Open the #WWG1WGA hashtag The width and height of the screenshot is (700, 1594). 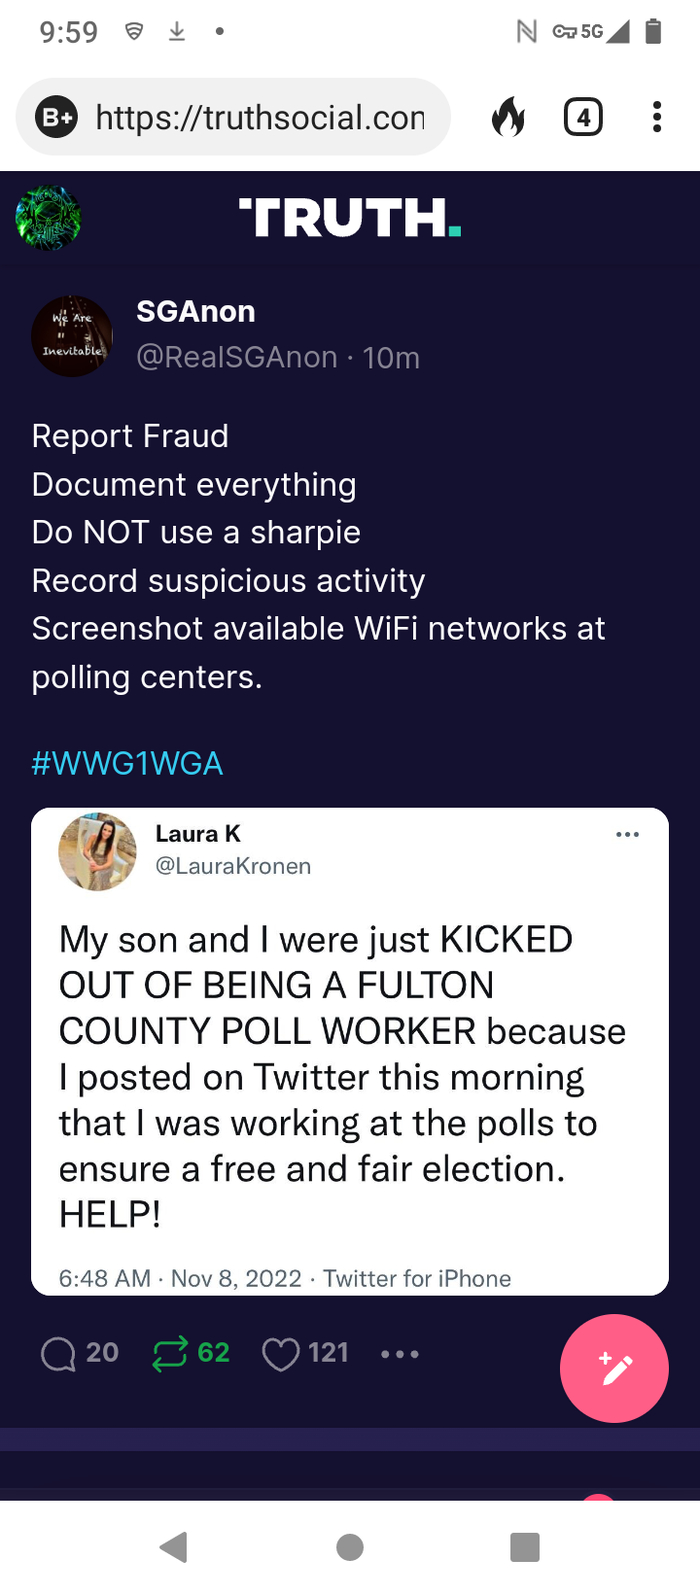[x=127, y=764]
